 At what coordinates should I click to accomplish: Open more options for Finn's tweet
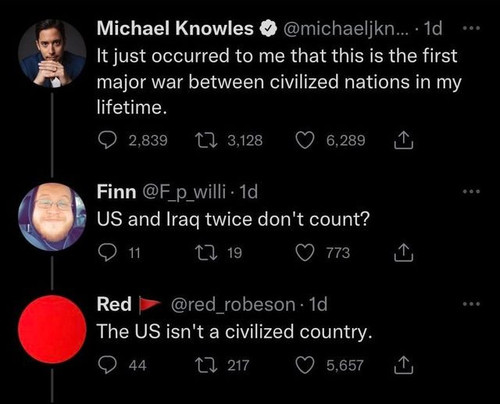472,192
